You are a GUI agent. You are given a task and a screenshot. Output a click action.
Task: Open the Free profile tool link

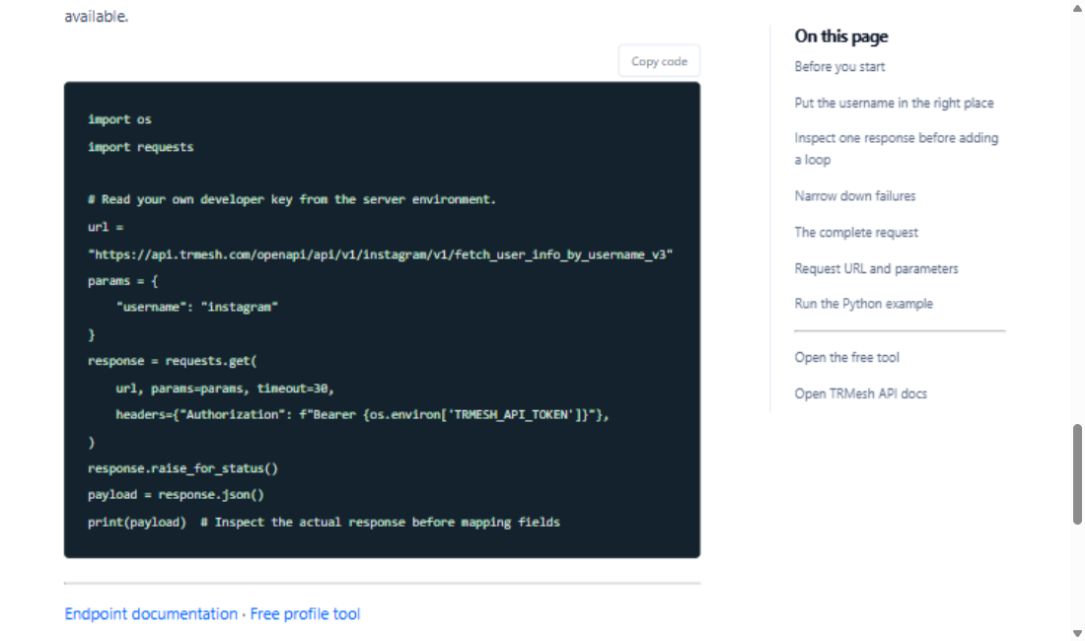[x=305, y=614]
